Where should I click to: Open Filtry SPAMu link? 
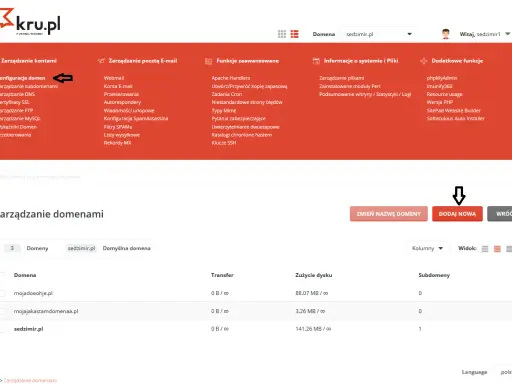coord(118,127)
